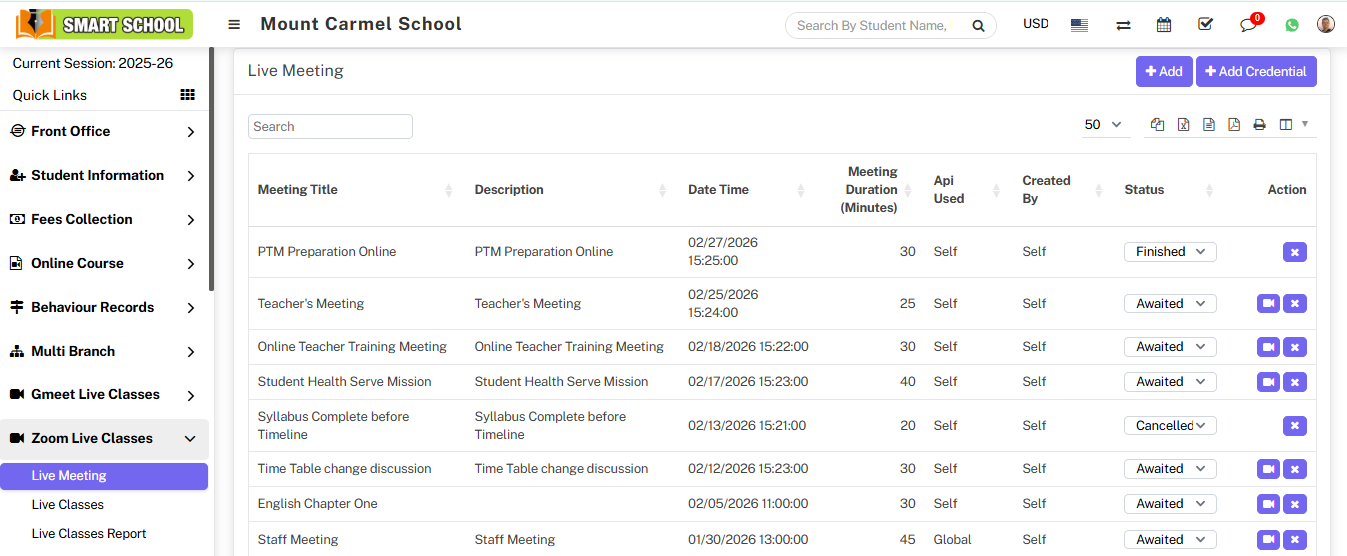1347x556 pixels.
Task: Start the Teacher's Meeting via the video icon
Action: click(1268, 304)
